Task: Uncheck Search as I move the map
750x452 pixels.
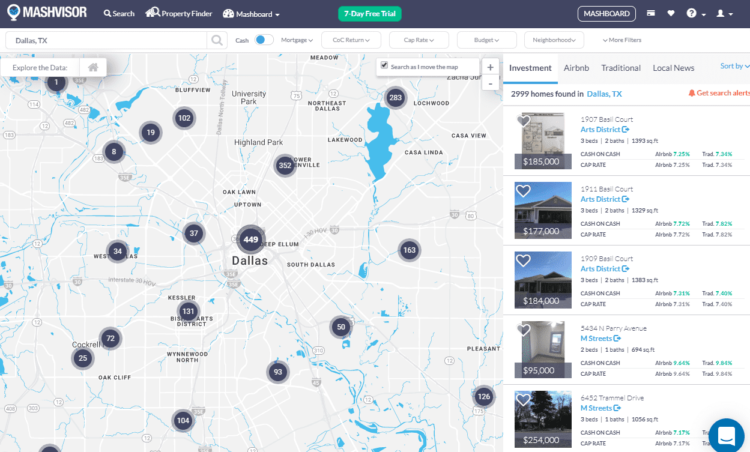Action: pyautogui.click(x=384, y=65)
